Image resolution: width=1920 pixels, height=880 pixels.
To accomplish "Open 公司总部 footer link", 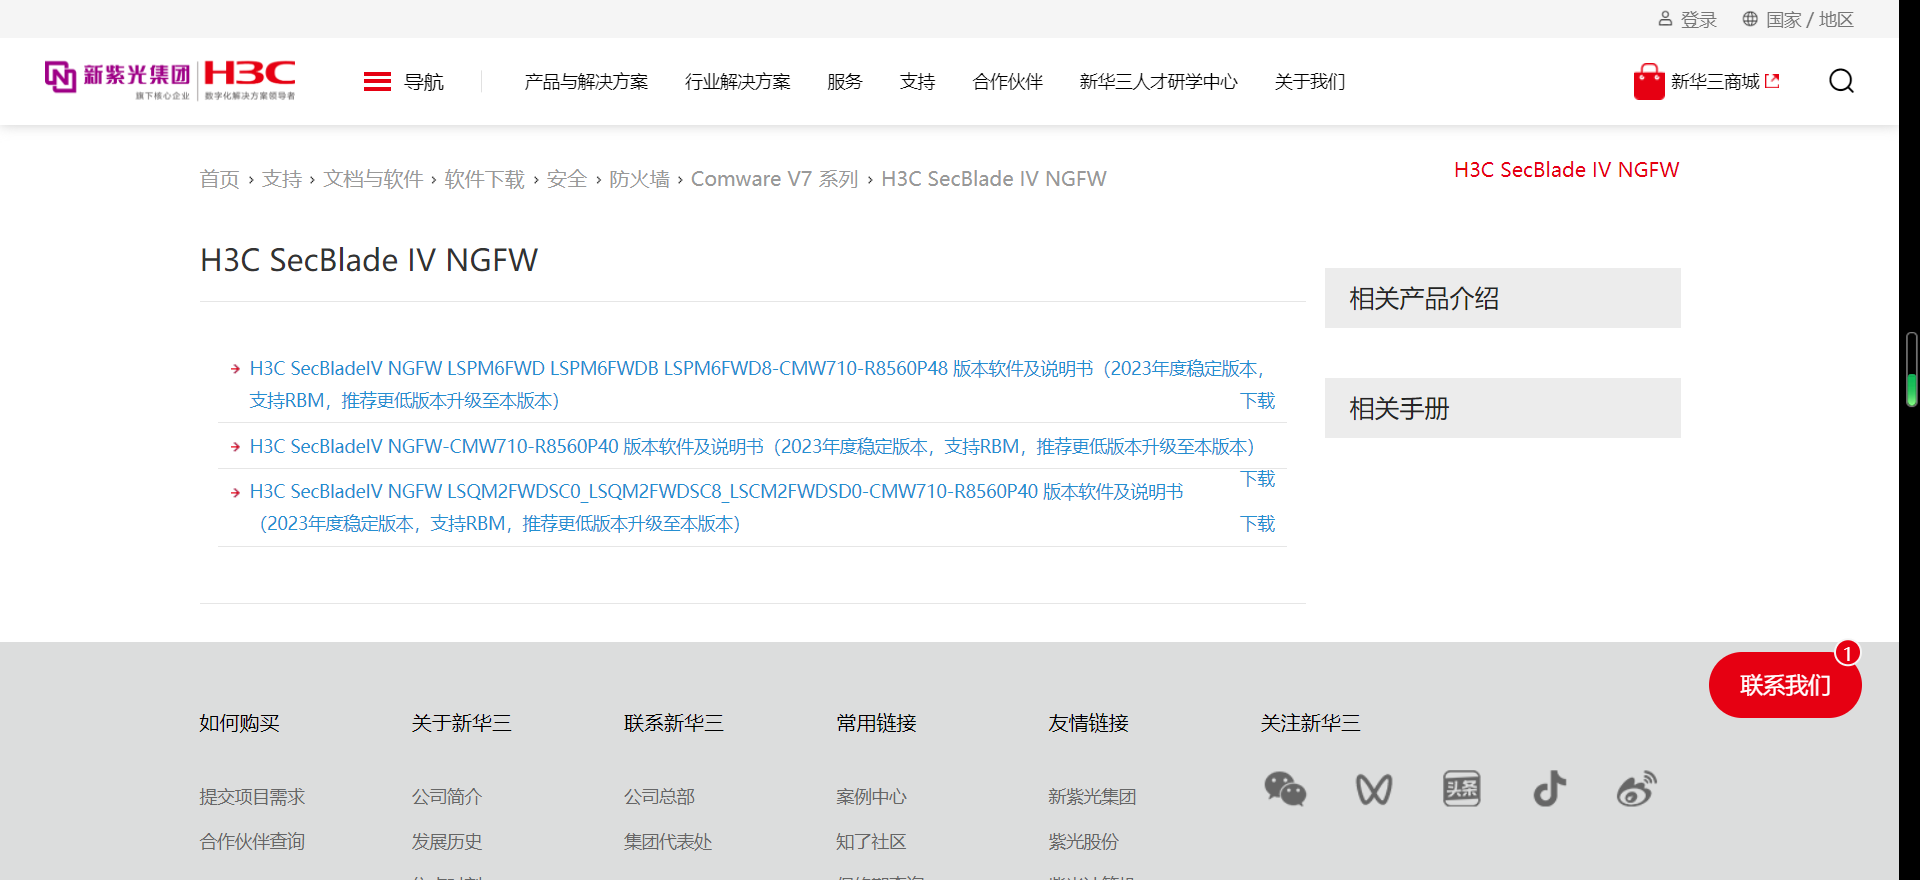I will click(x=659, y=797).
